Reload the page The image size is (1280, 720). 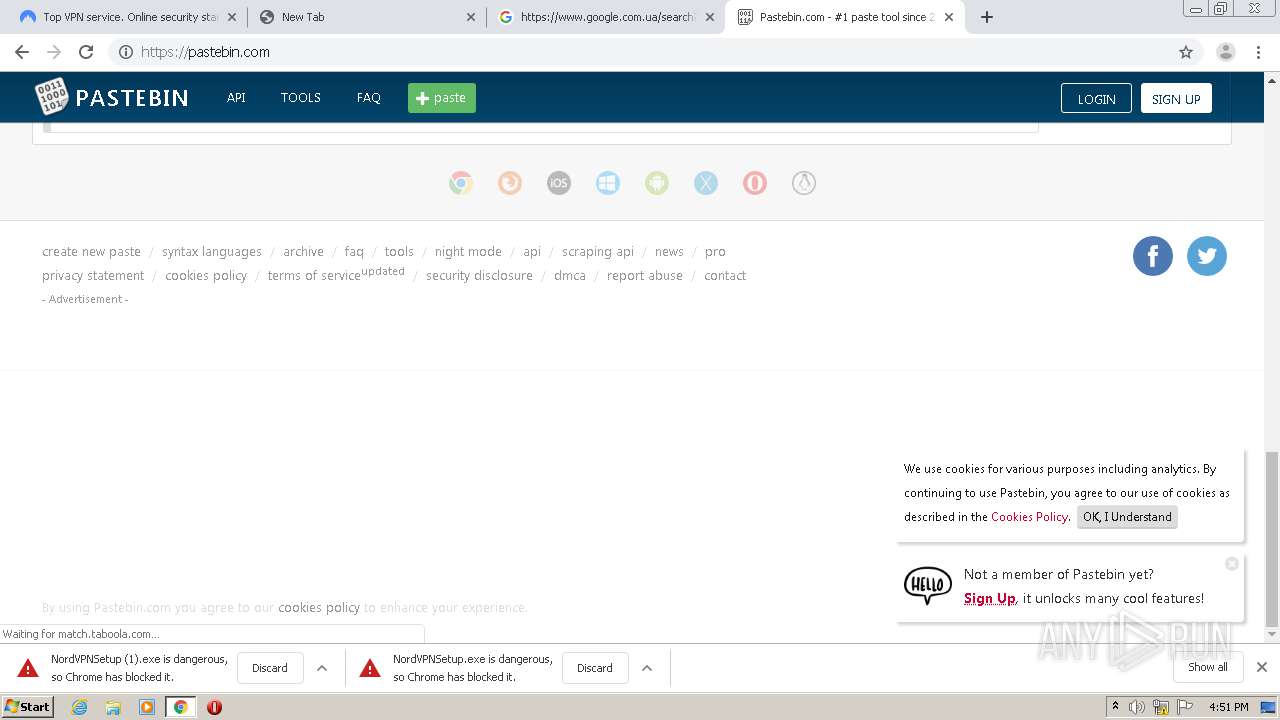click(86, 52)
